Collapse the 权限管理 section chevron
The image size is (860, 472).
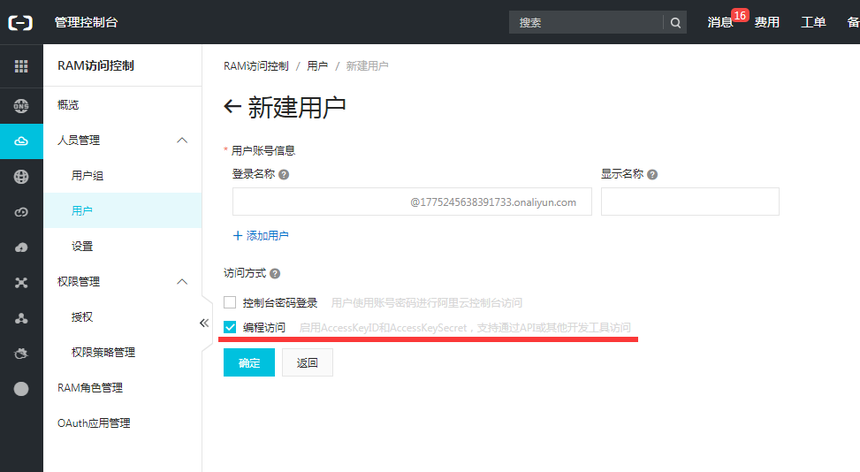click(182, 282)
